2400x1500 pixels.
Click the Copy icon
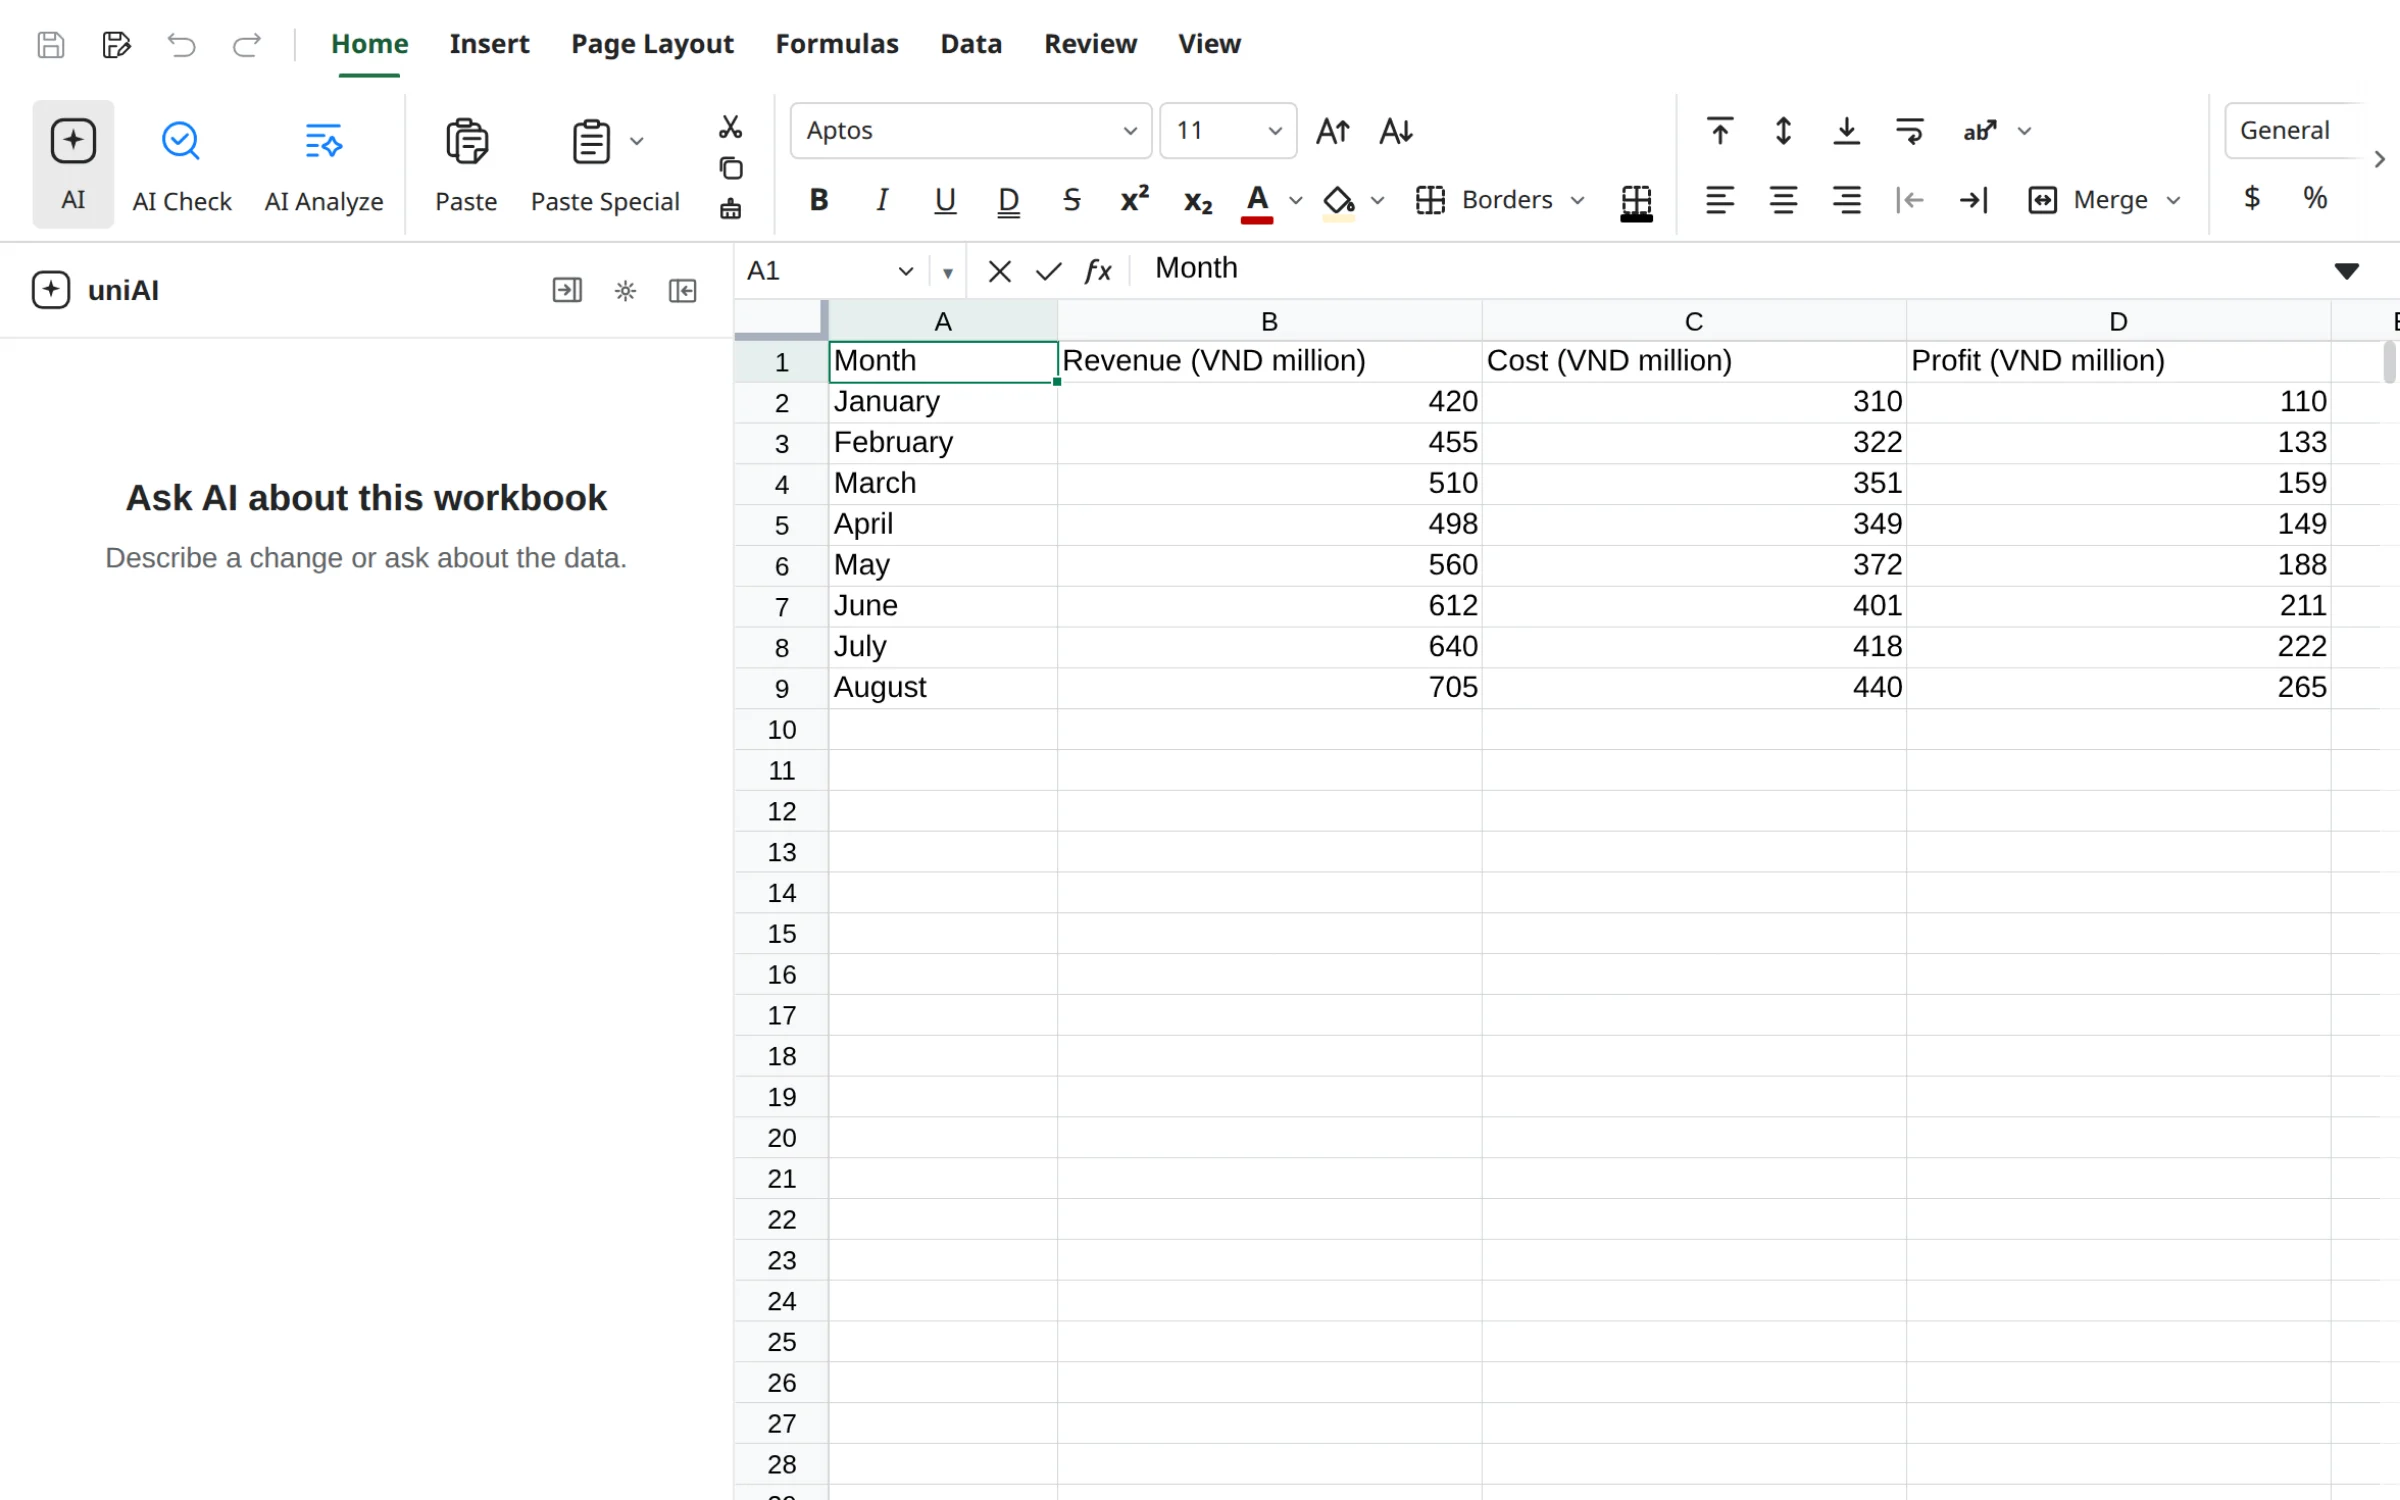coord(731,168)
